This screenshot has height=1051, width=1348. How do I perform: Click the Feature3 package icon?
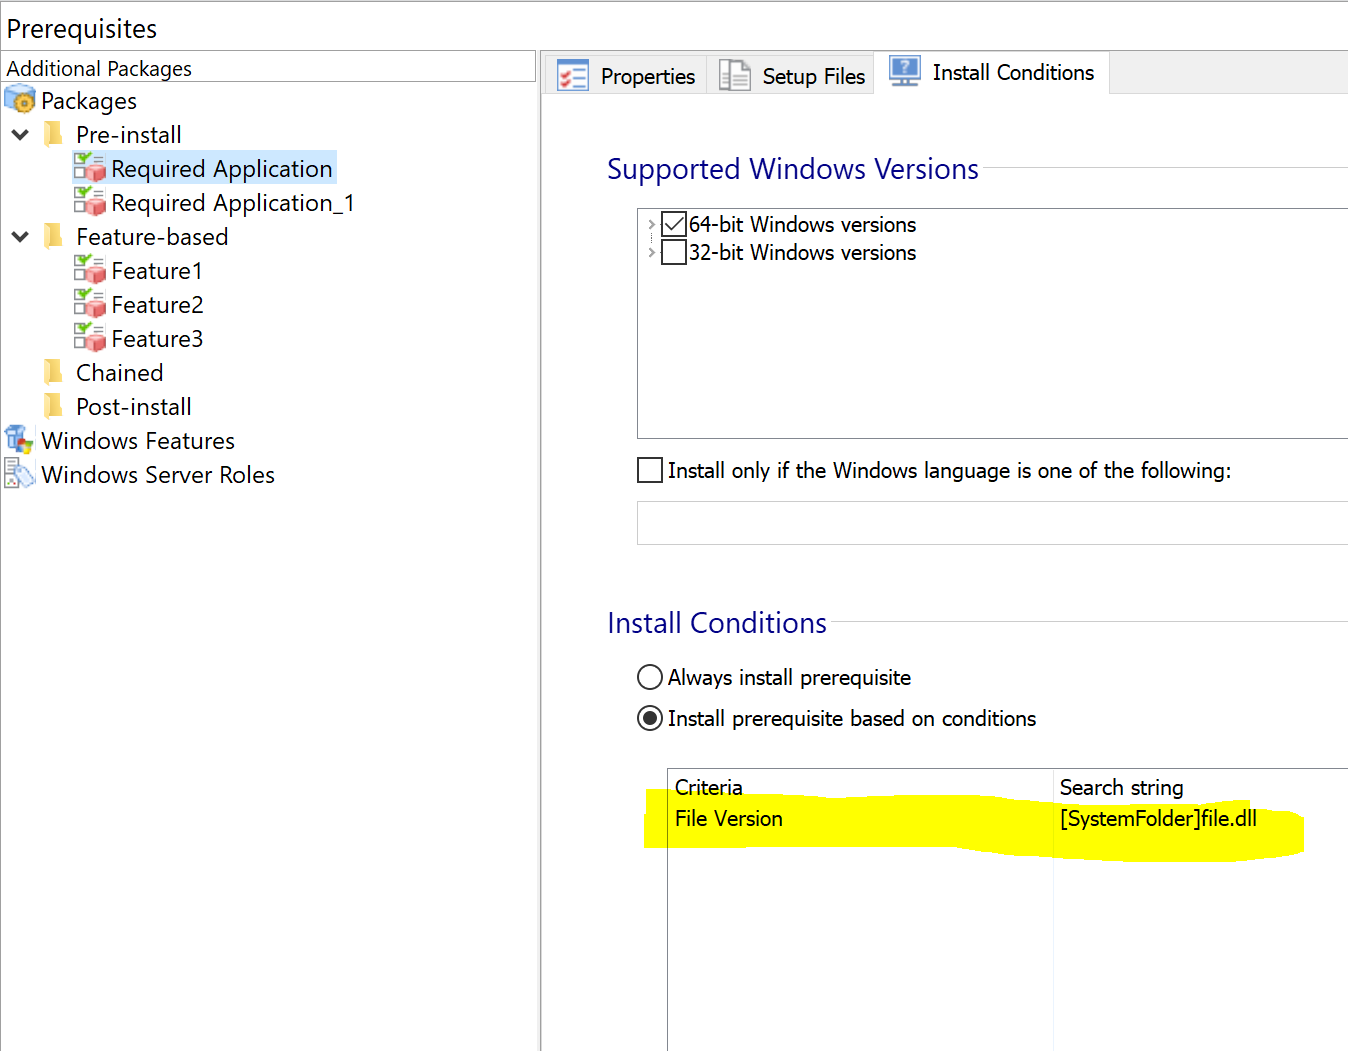click(x=89, y=338)
